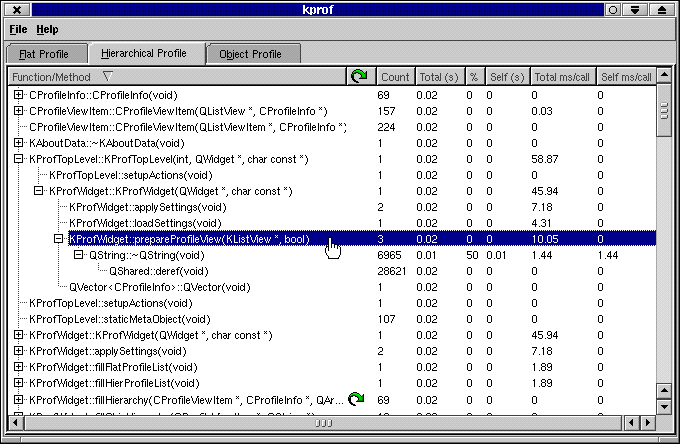Click total ms/call value 58.87

[x=545, y=159]
